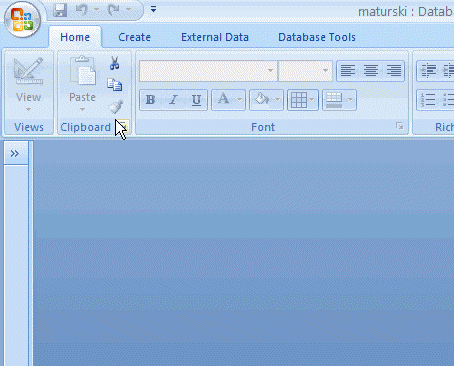Click the Undo arrow icon
The width and height of the screenshot is (454, 366).
pyautogui.click(x=82, y=10)
